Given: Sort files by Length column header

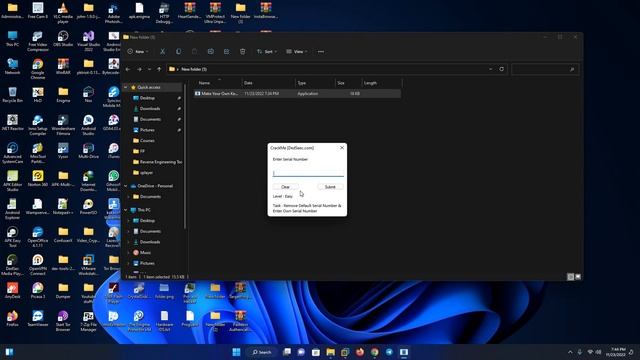Looking at the screenshot, I should tap(382, 83).
